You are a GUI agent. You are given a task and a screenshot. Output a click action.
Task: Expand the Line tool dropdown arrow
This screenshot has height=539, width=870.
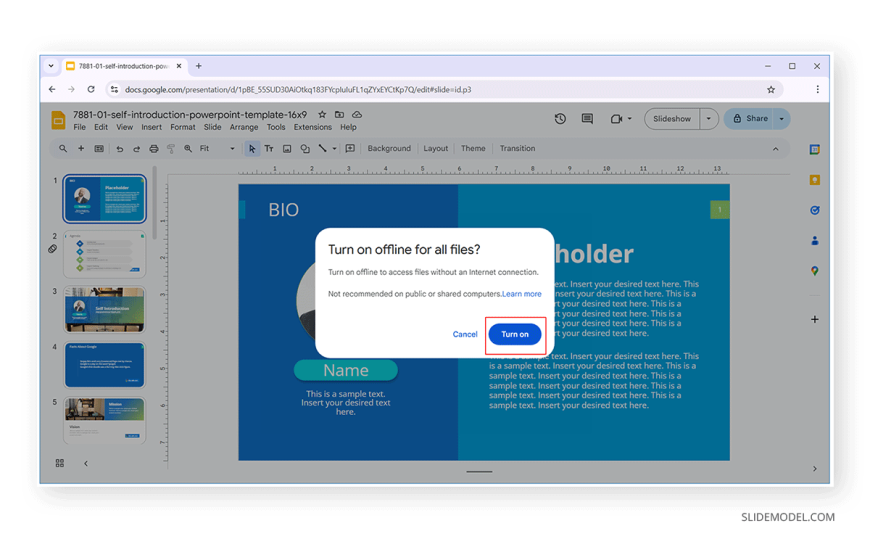334,149
